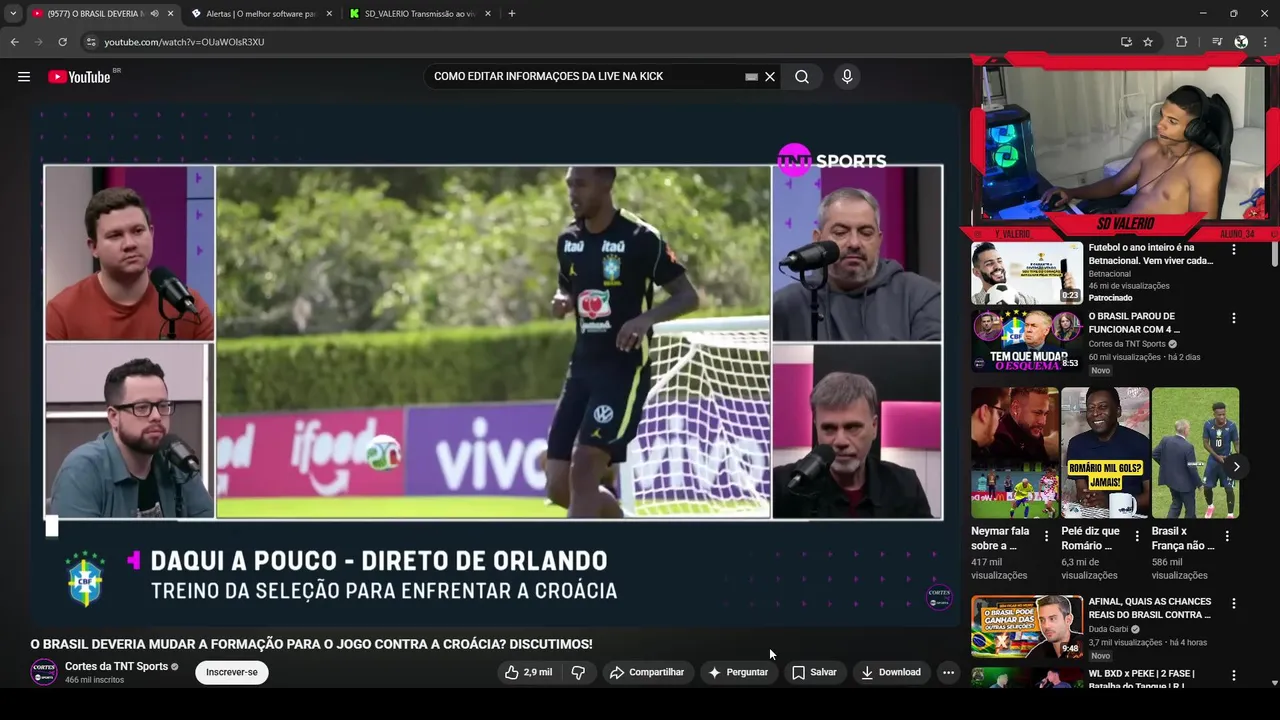
Task: Select the O BRASIL DEVERIA YouTube tab
Action: [x=97, y=14]
